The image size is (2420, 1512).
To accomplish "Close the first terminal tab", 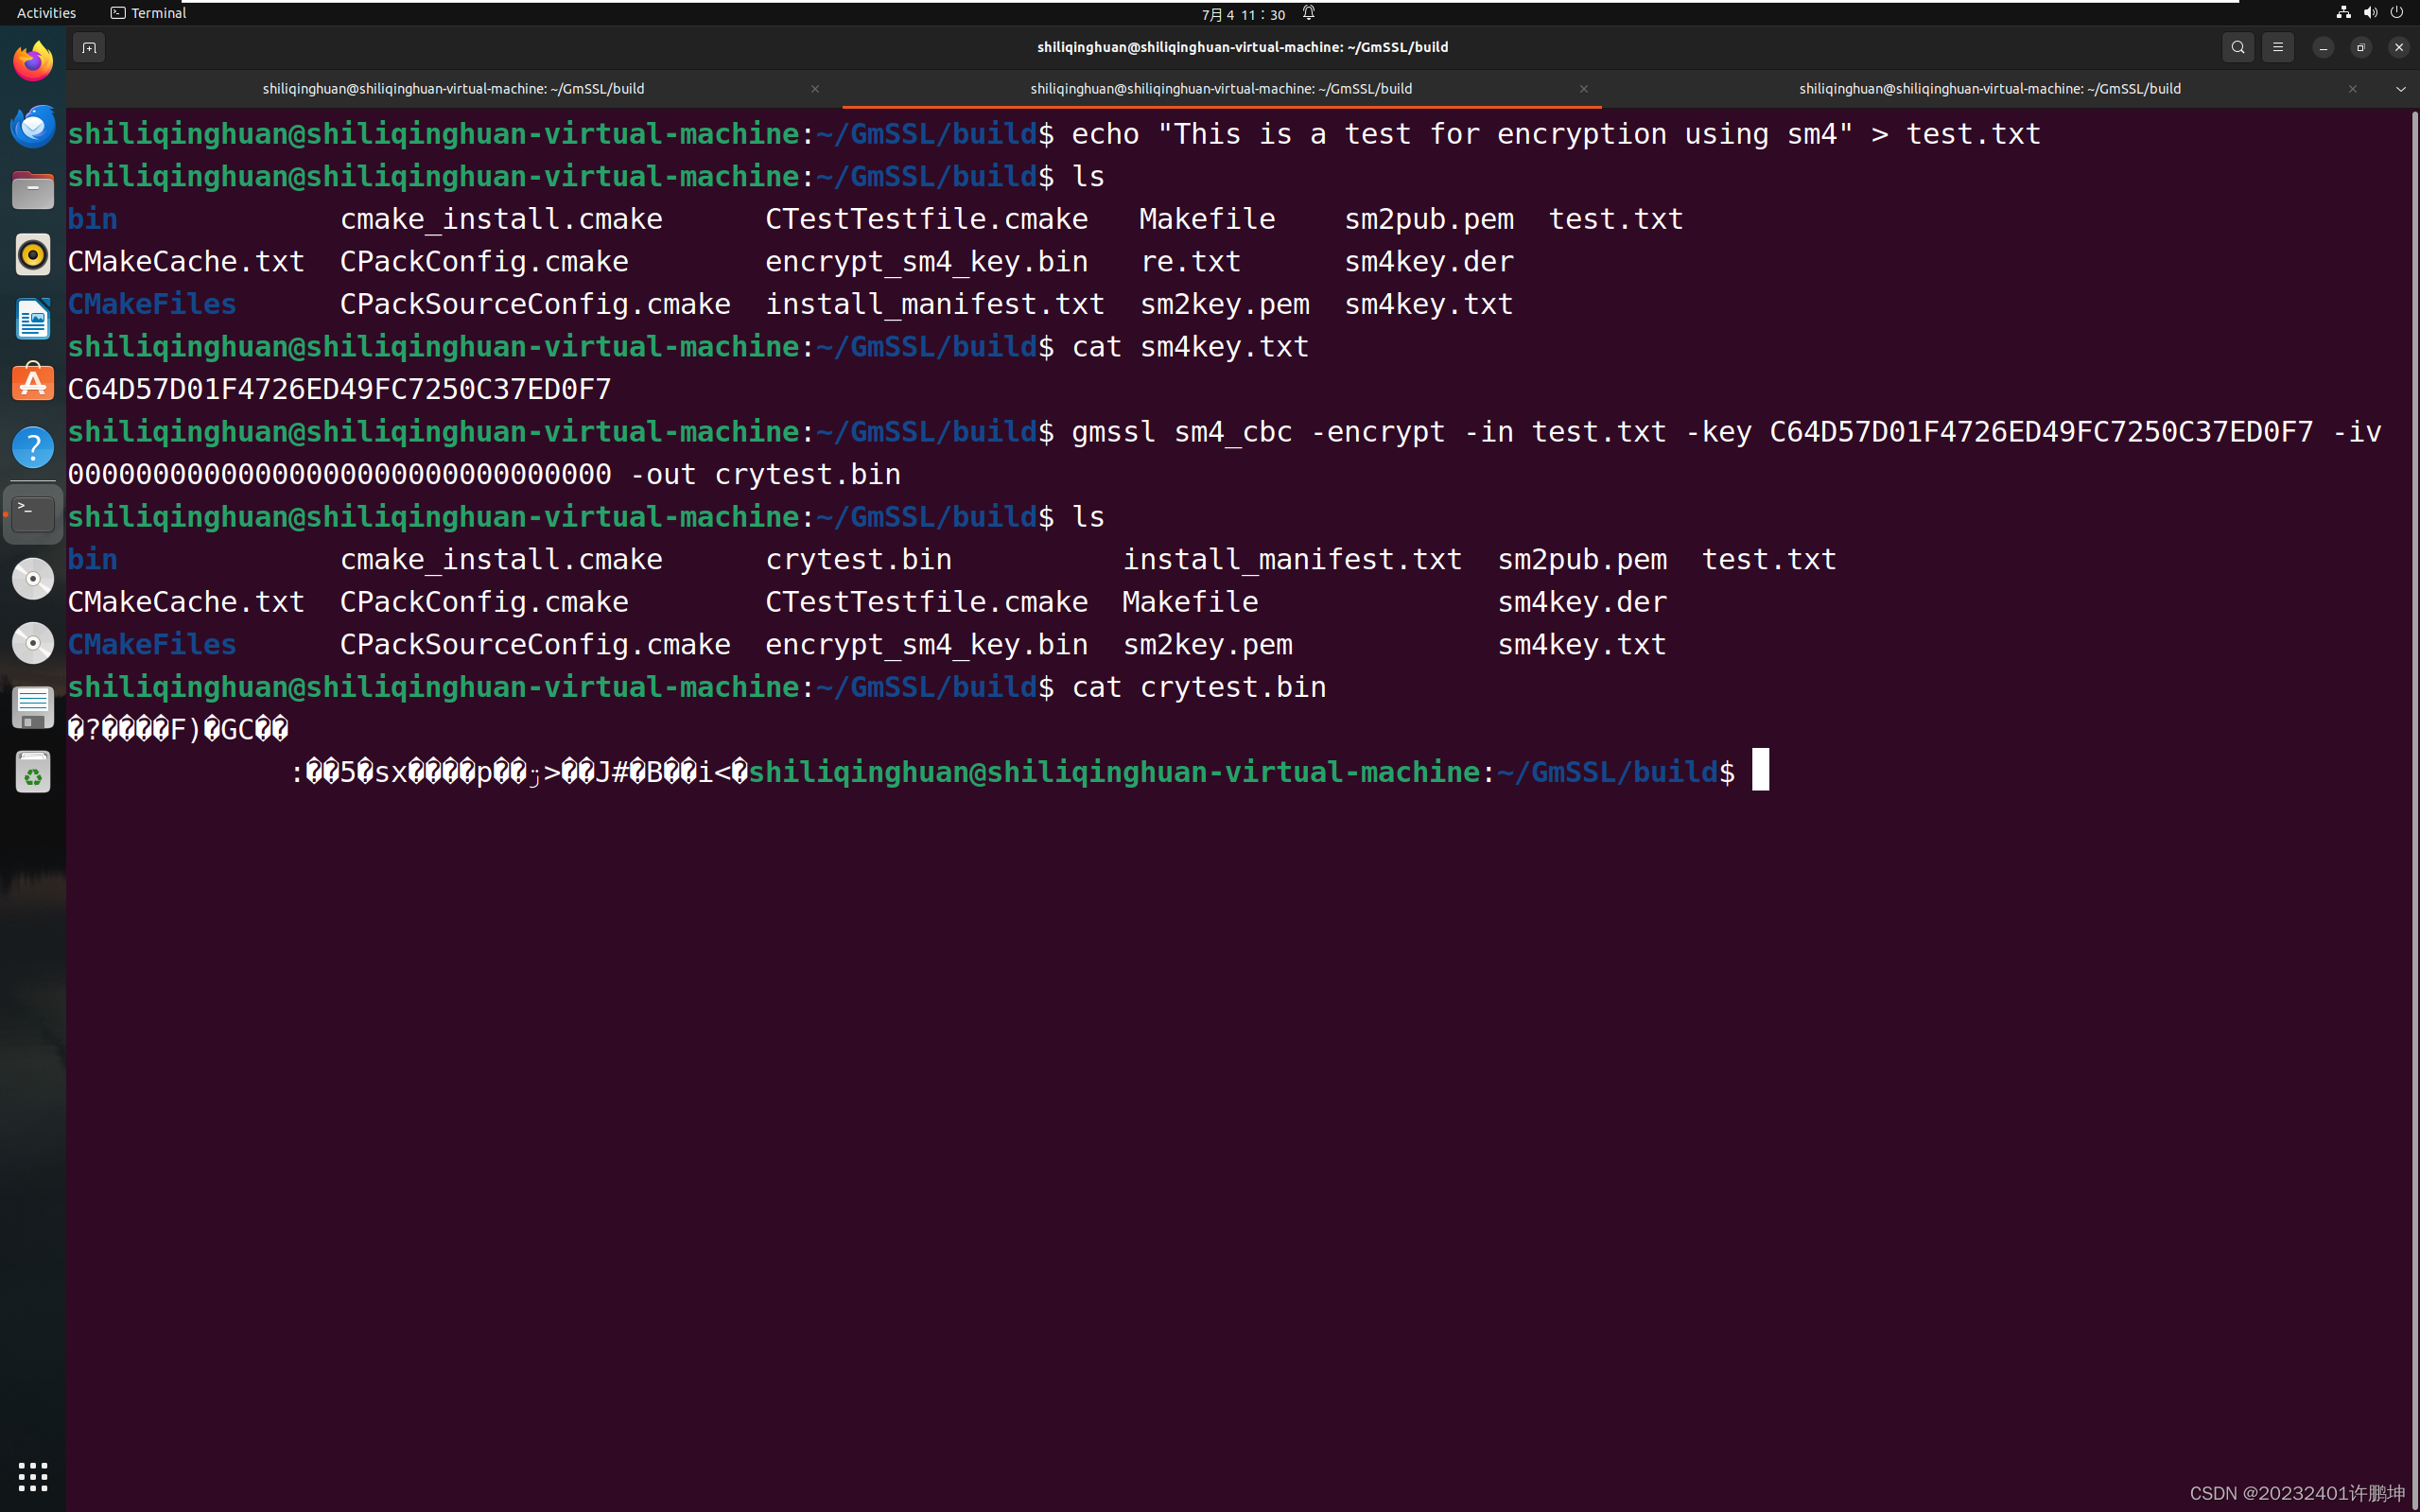I will (x=815, y=89).
